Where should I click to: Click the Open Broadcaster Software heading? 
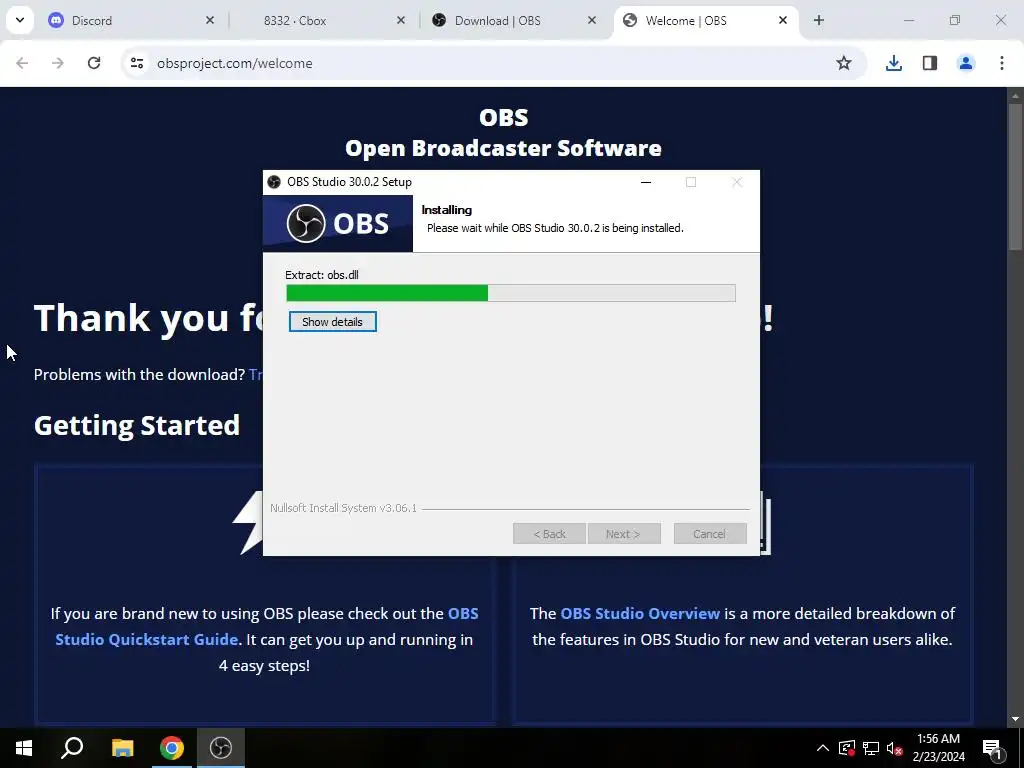click(503, 148)
